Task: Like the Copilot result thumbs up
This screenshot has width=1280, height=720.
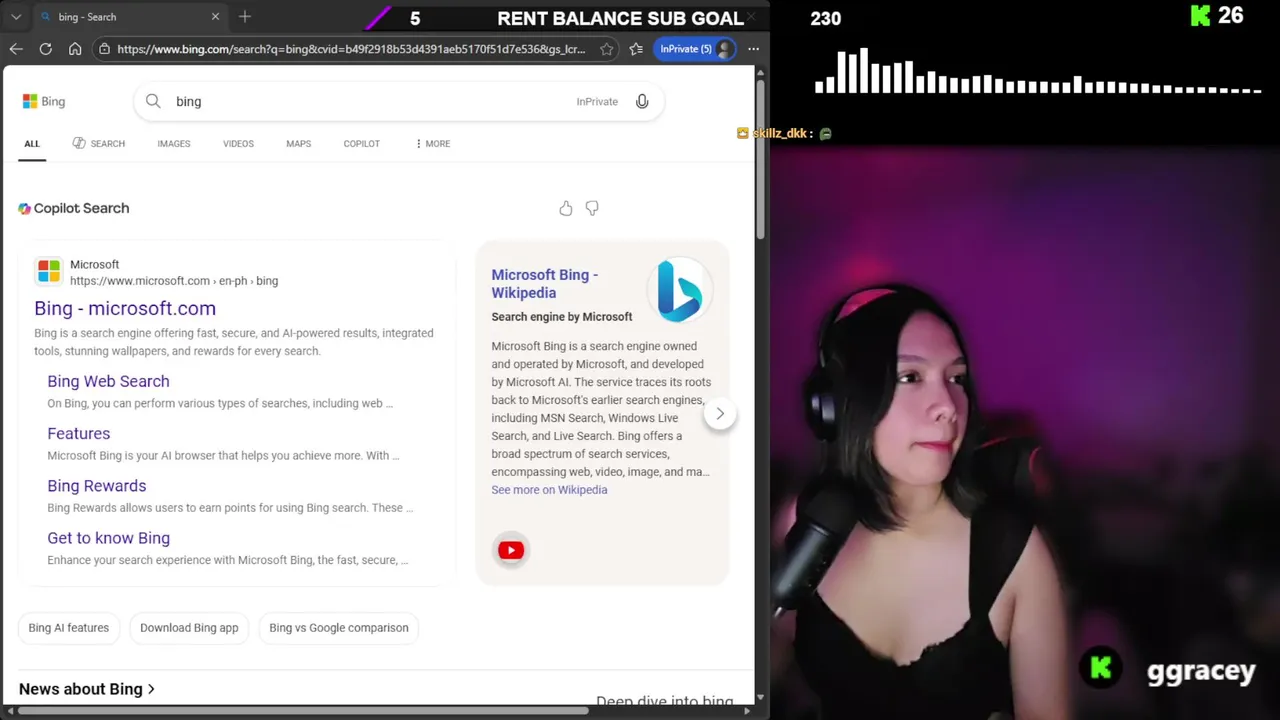Action: point(566,208)
